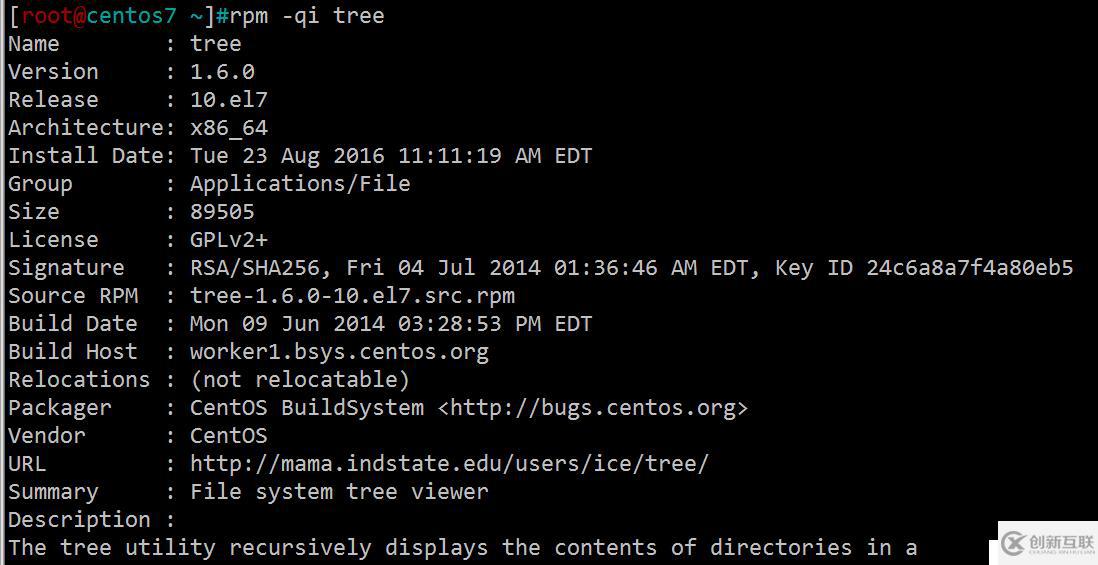Click the (not relocatable) text
1098x565 pixels.
300,379
